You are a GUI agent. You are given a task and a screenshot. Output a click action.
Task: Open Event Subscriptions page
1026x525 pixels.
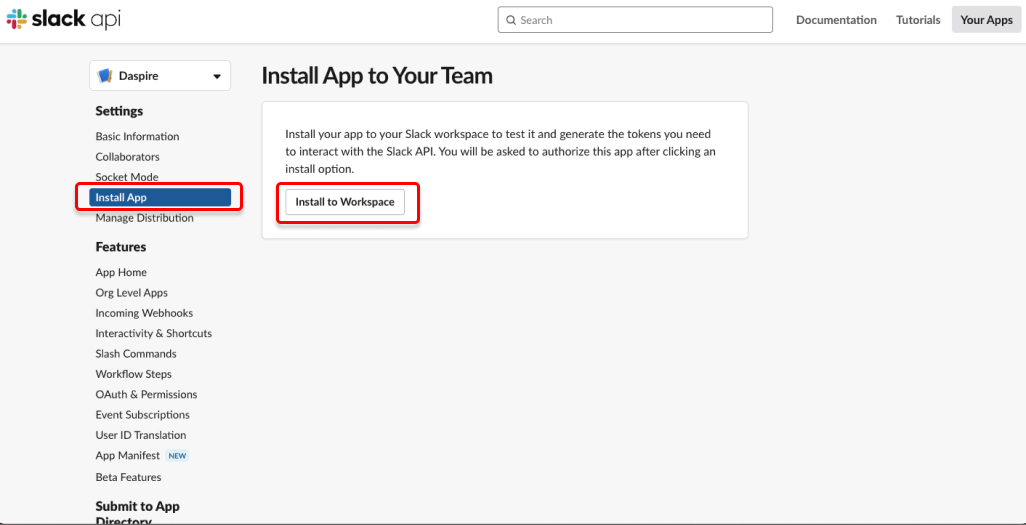click(143, 415)
